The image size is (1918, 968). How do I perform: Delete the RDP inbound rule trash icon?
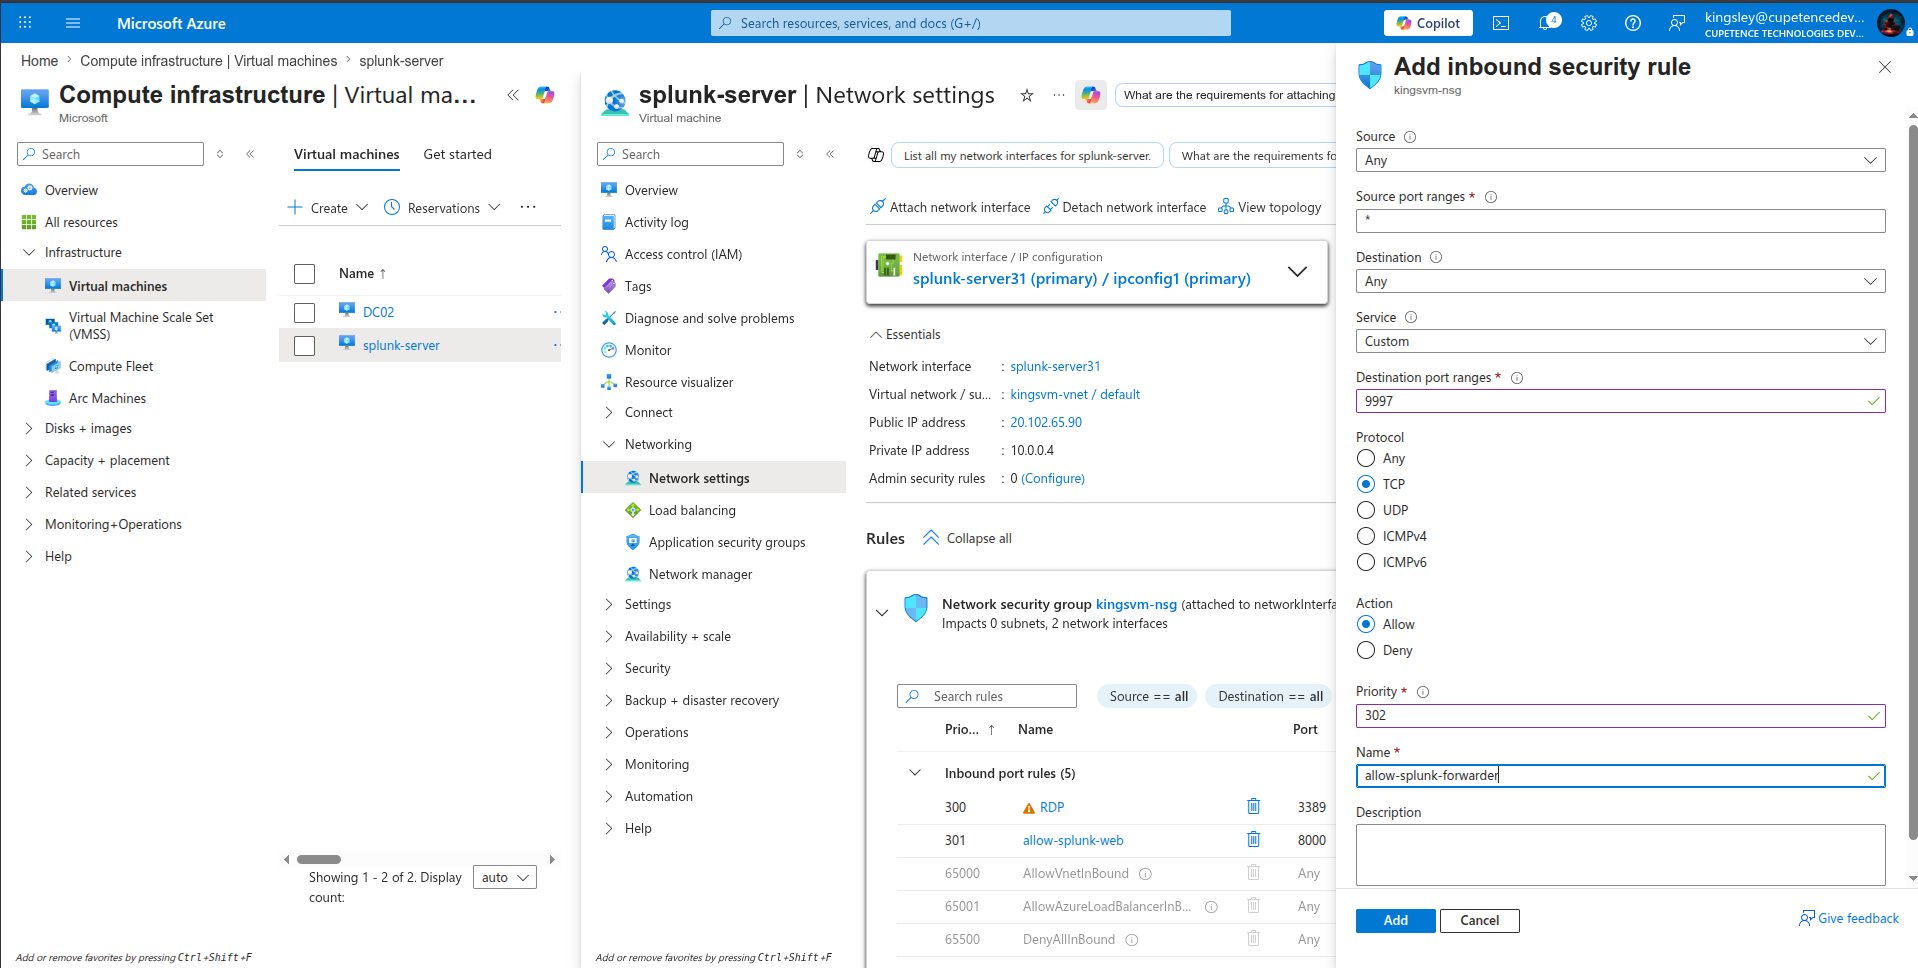click(1253, 806)
